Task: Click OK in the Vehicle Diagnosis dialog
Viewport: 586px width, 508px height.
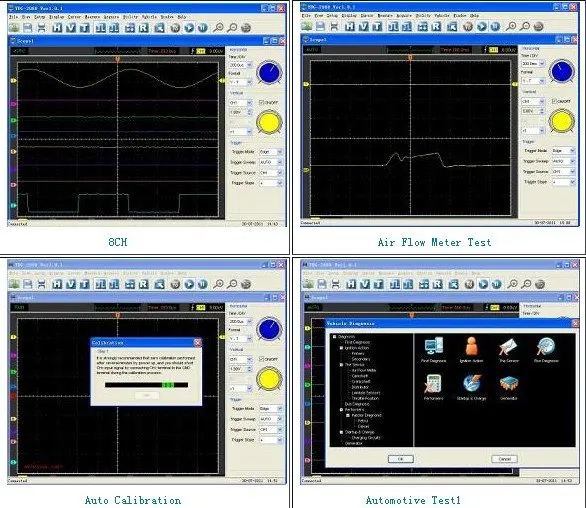Action: coord(400,459)
